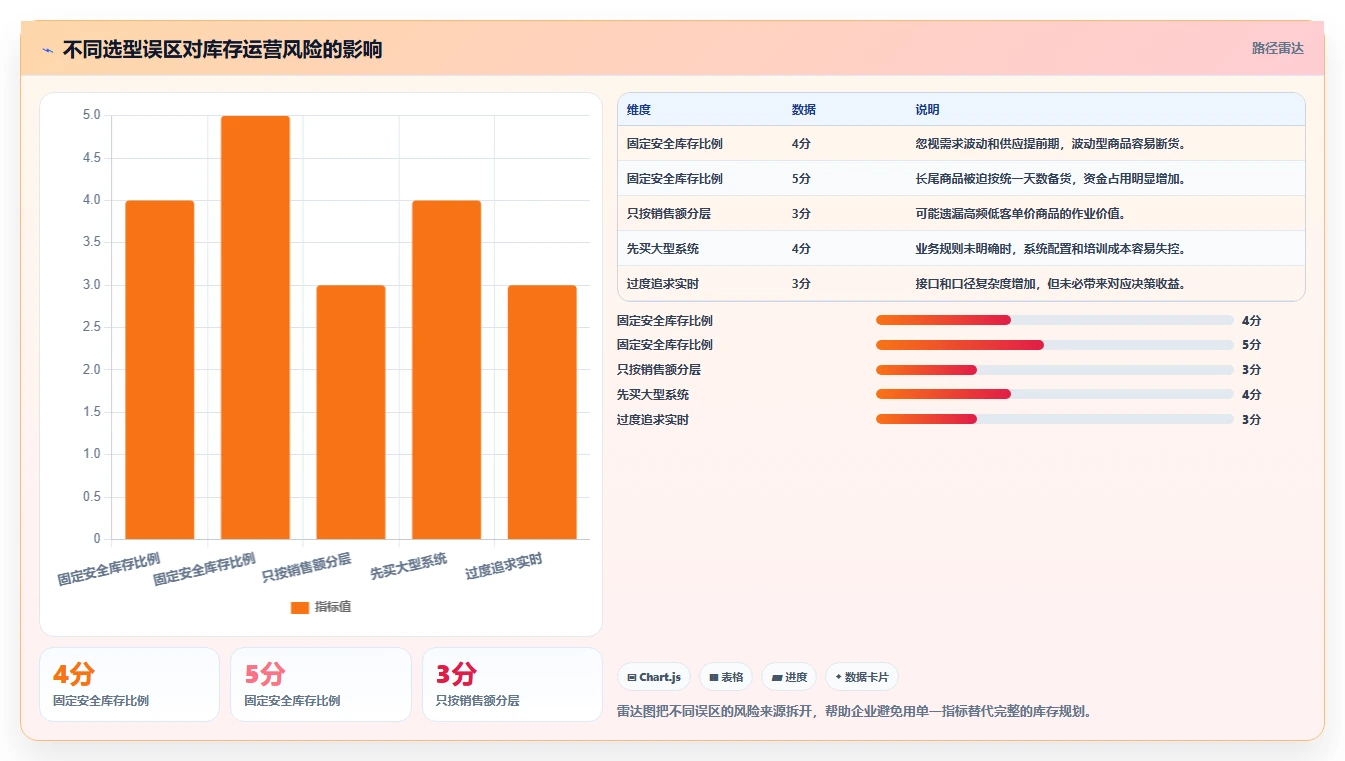
Task: Select the 进度 tag chip
Action: click(789, 677)
